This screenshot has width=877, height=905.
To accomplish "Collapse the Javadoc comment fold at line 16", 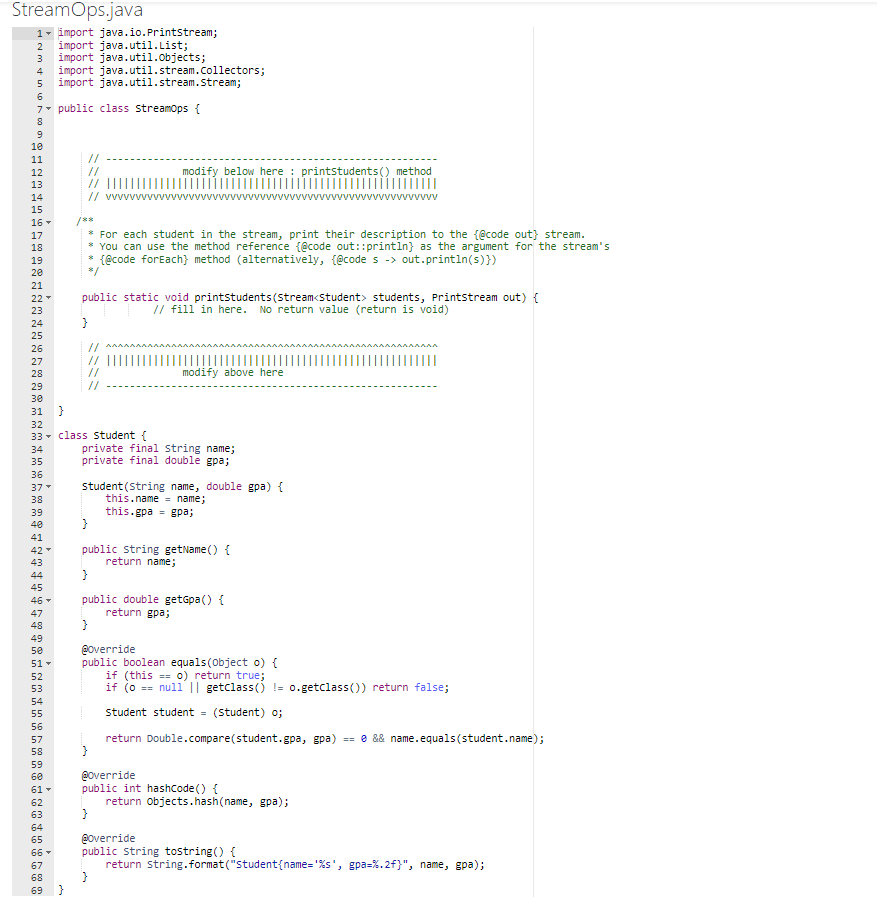I will 48,222.
